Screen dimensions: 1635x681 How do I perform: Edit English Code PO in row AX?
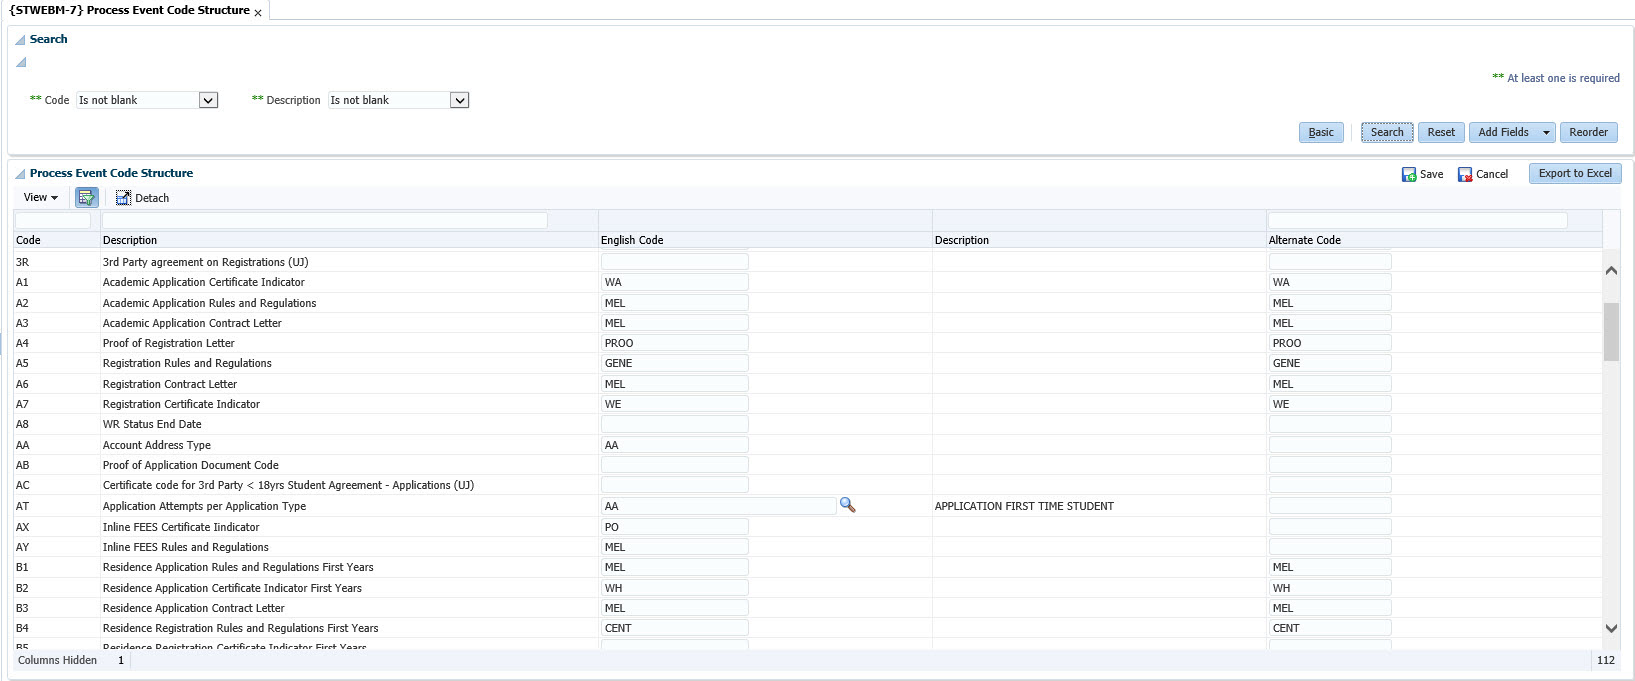point(675,527)
